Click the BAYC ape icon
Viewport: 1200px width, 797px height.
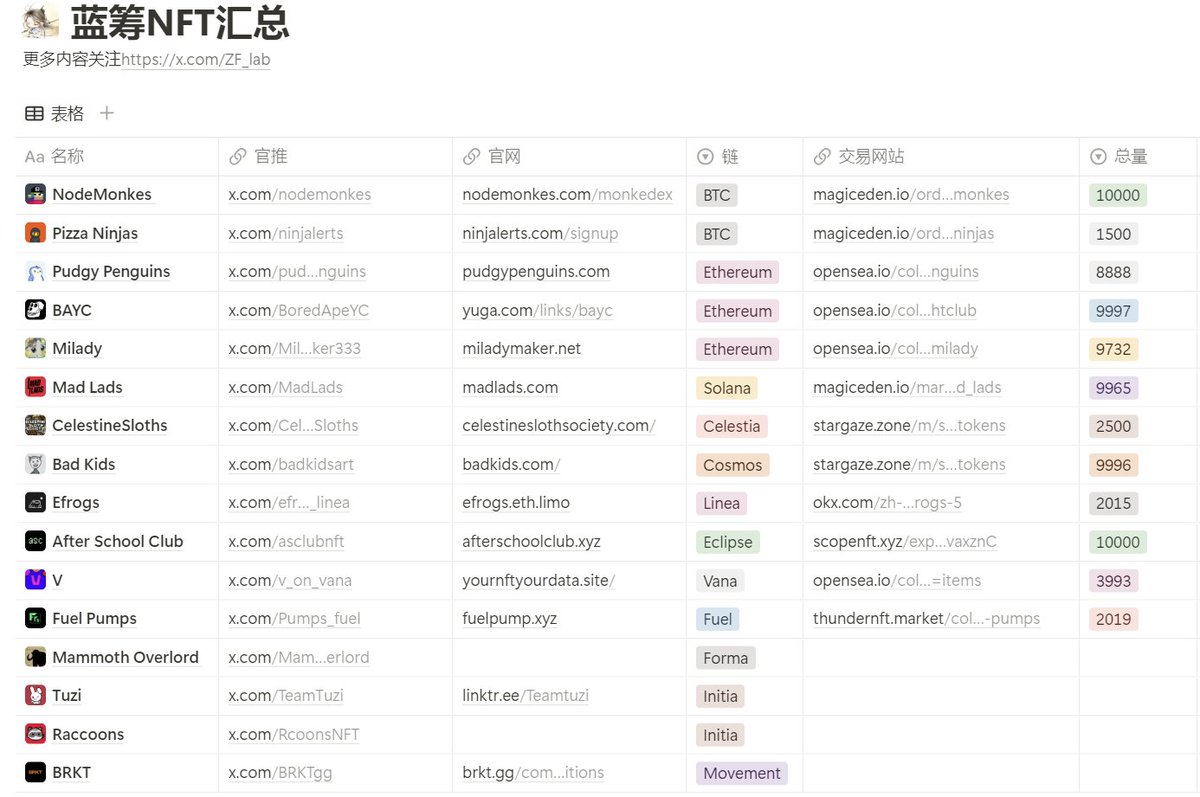tap(35, 310)
